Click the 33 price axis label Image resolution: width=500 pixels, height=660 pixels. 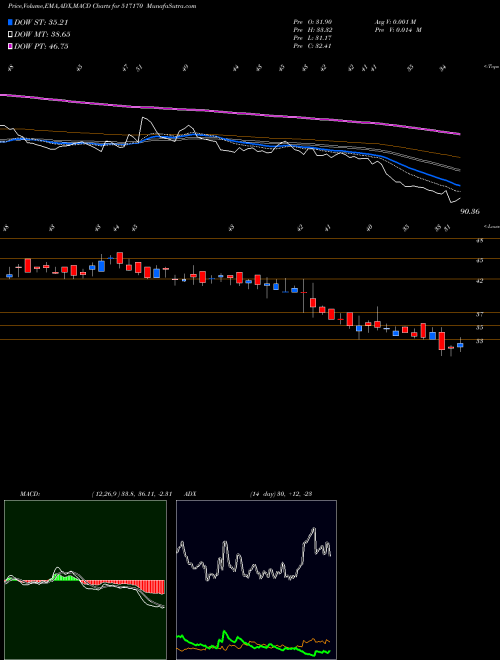coord(479,341)
